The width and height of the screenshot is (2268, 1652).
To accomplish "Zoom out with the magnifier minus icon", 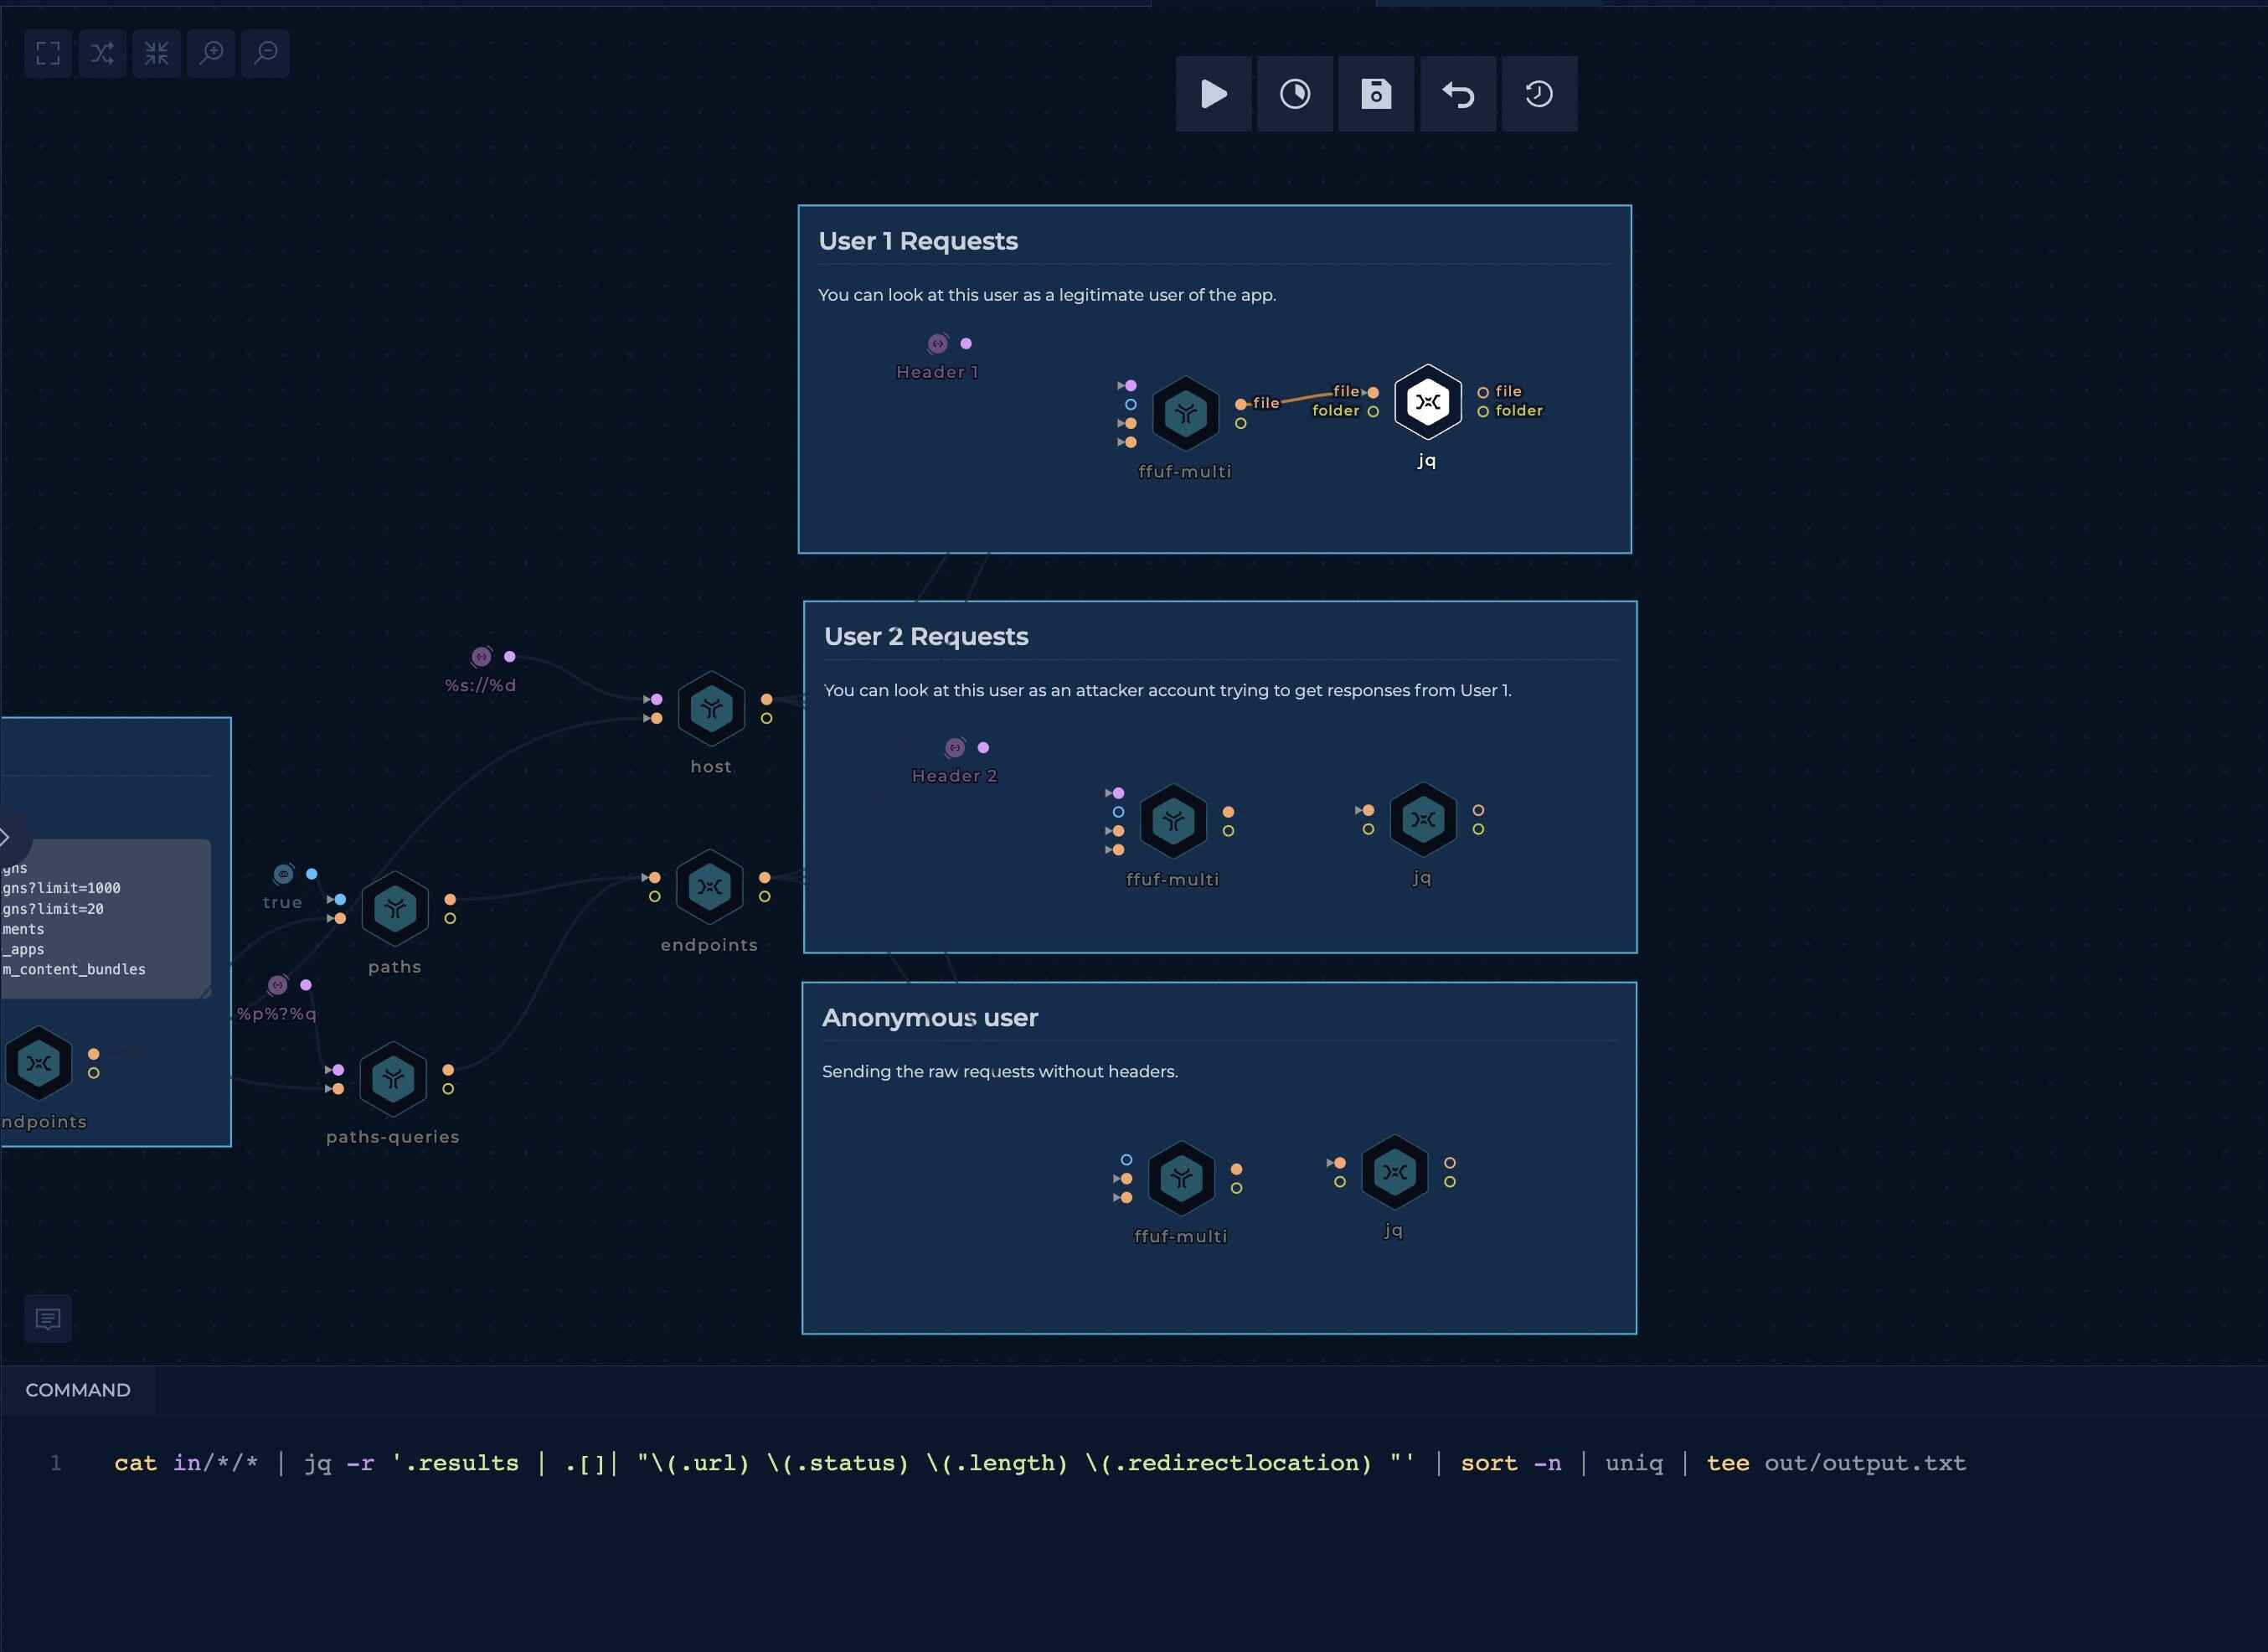I will (266, 53).
